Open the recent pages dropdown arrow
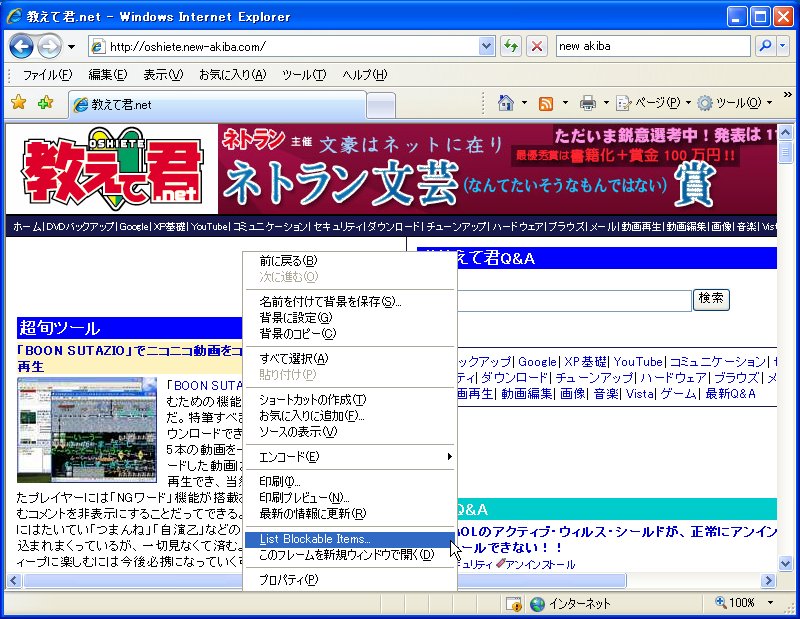The width and height of the screenshot is (800, 619). point(71,47)
